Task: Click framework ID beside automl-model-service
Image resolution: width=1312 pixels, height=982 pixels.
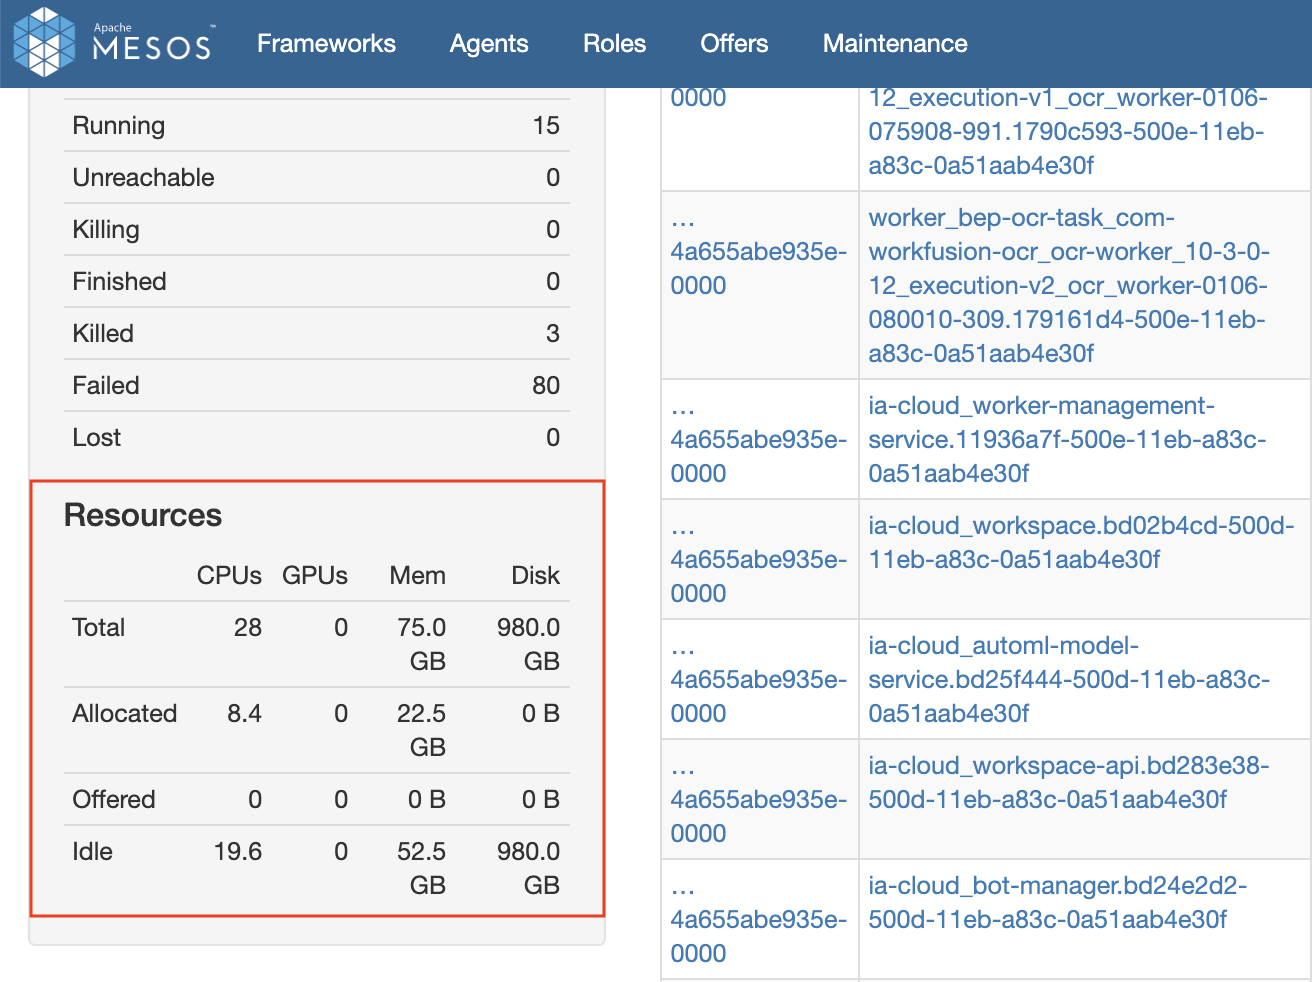Action: [x=758, y=679]
